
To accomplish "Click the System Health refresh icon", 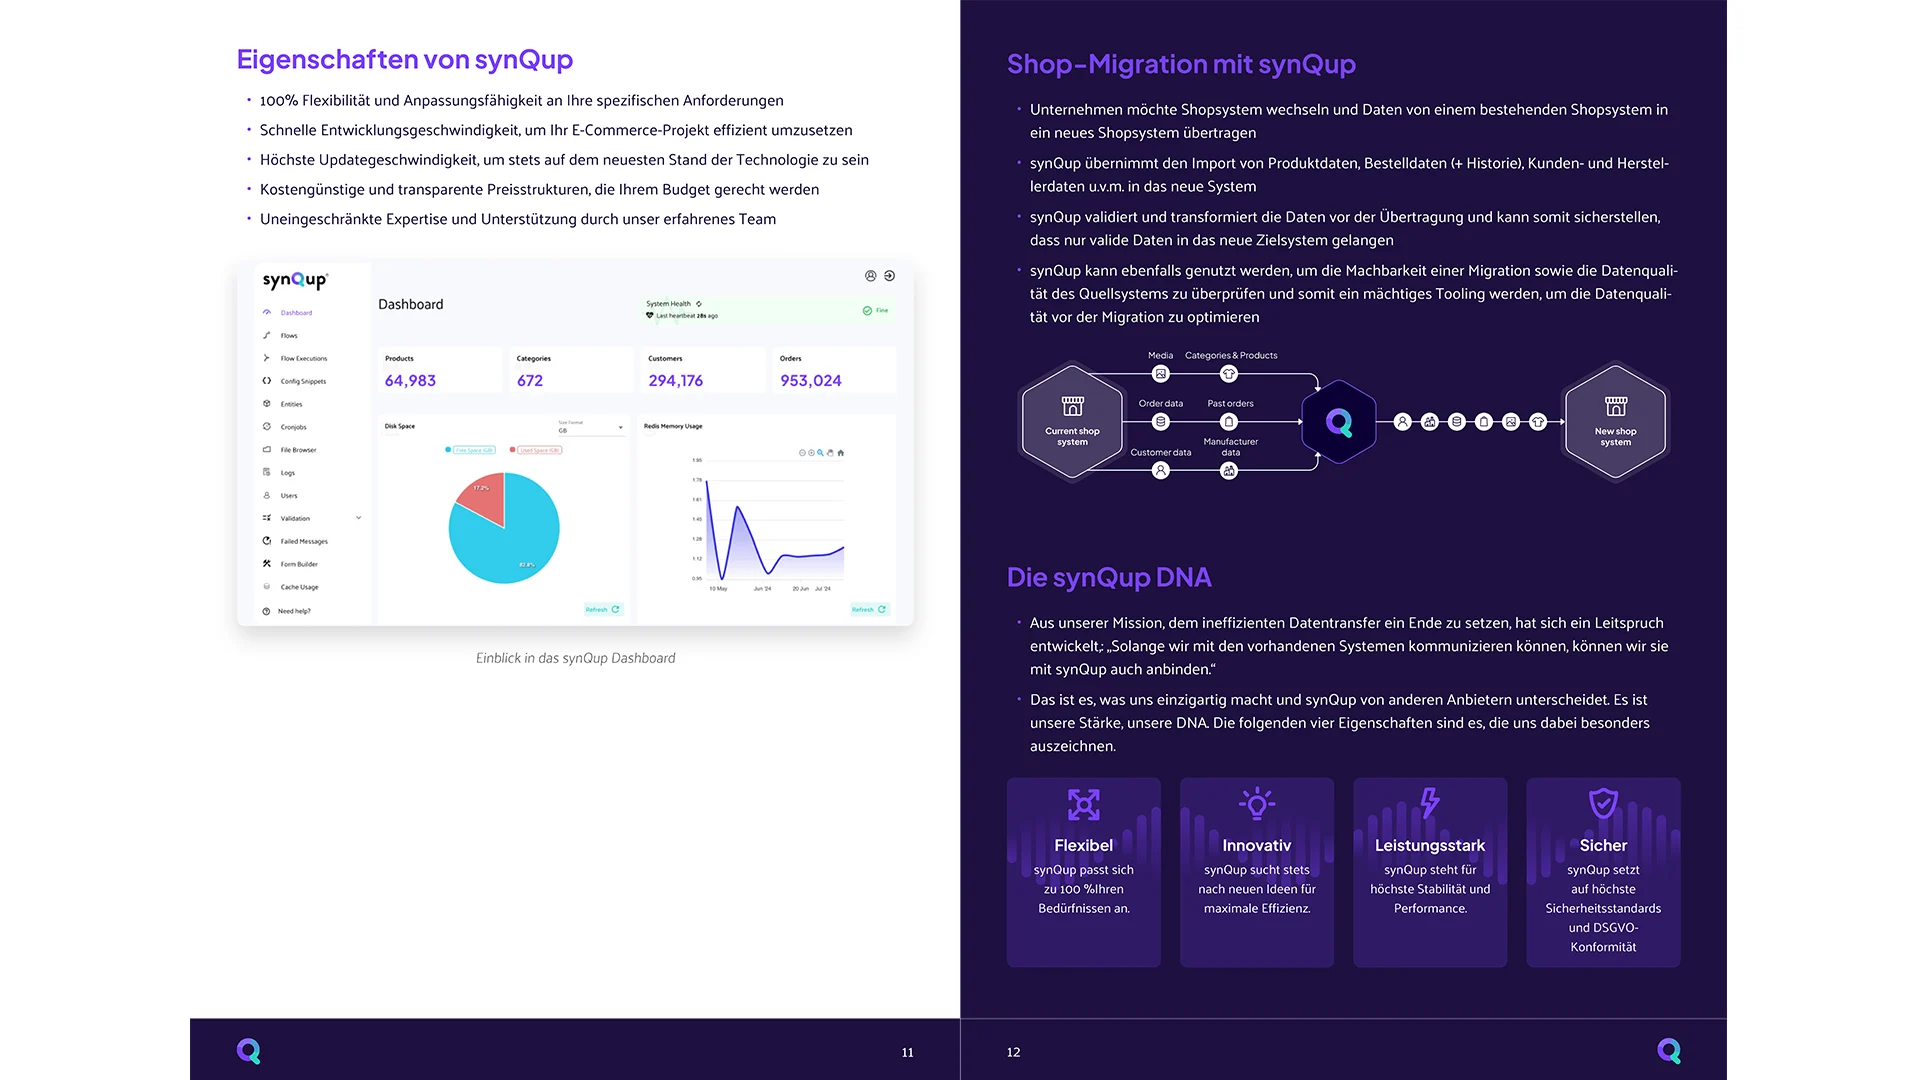I will click(x=699, y=304).
